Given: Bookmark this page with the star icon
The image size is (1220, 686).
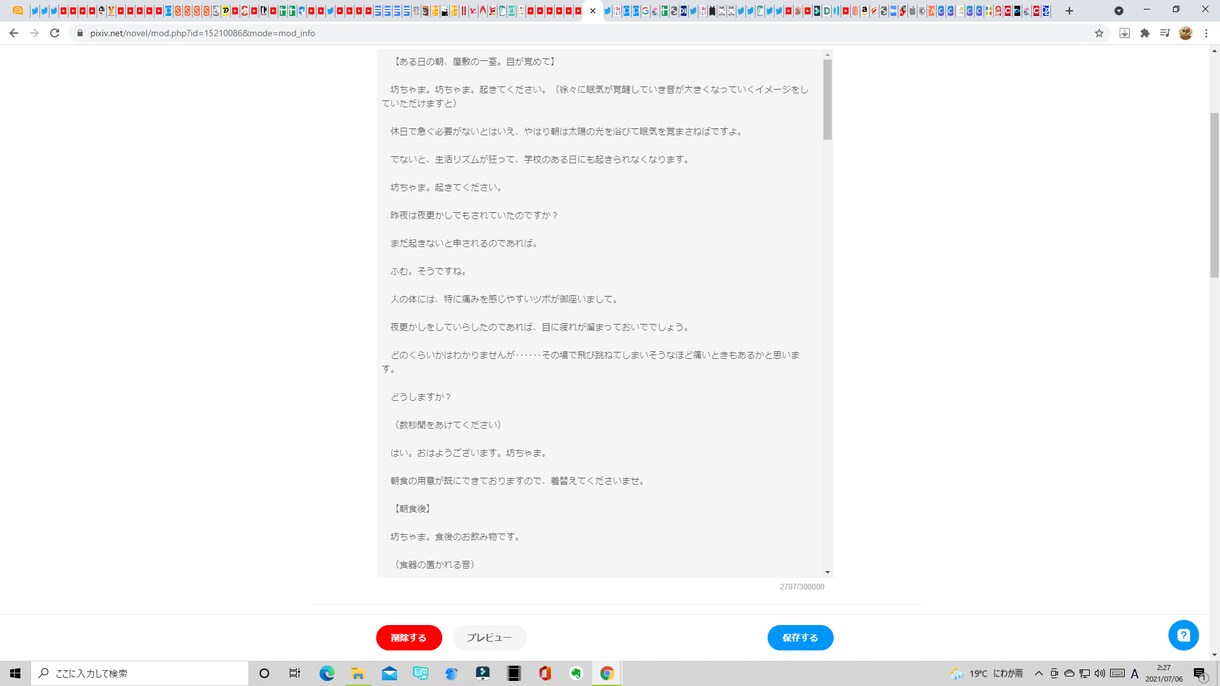Looking at the screenshot, I should [1099, 33].
